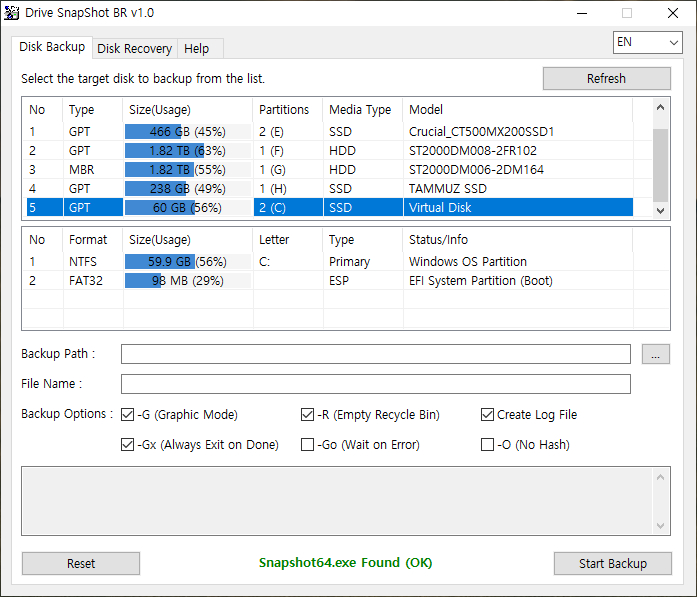Click the 1.82 TB (63%) usage bar
697x597 pixels.
pyautogui.click(x=188, y=151)
